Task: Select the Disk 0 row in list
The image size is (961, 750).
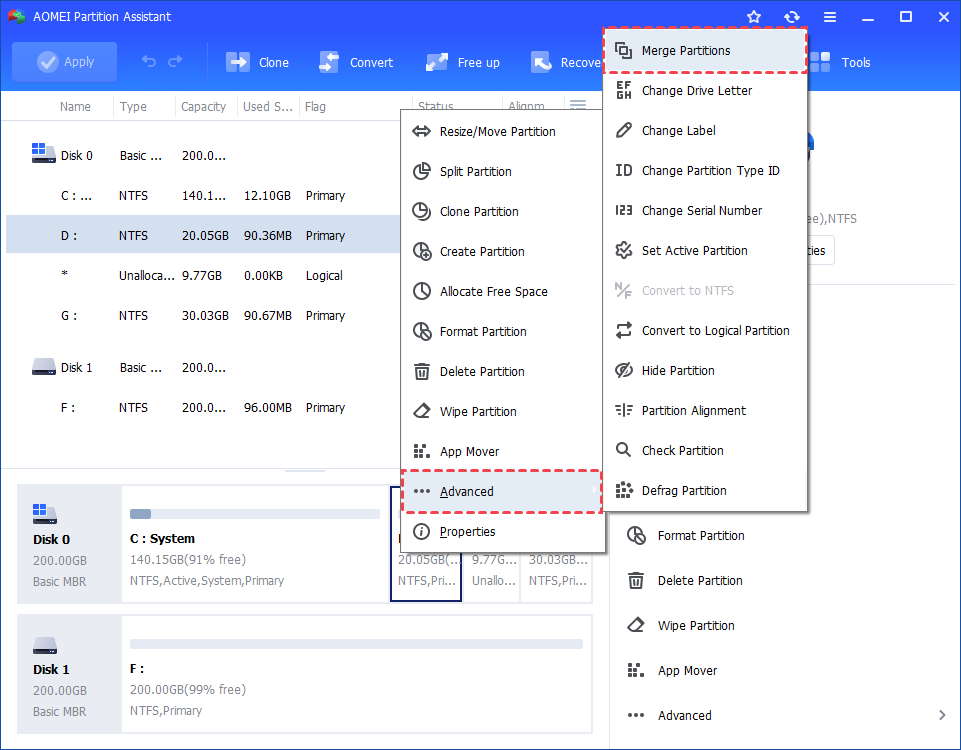Action: pyautogui.click(x=203, y=155)
